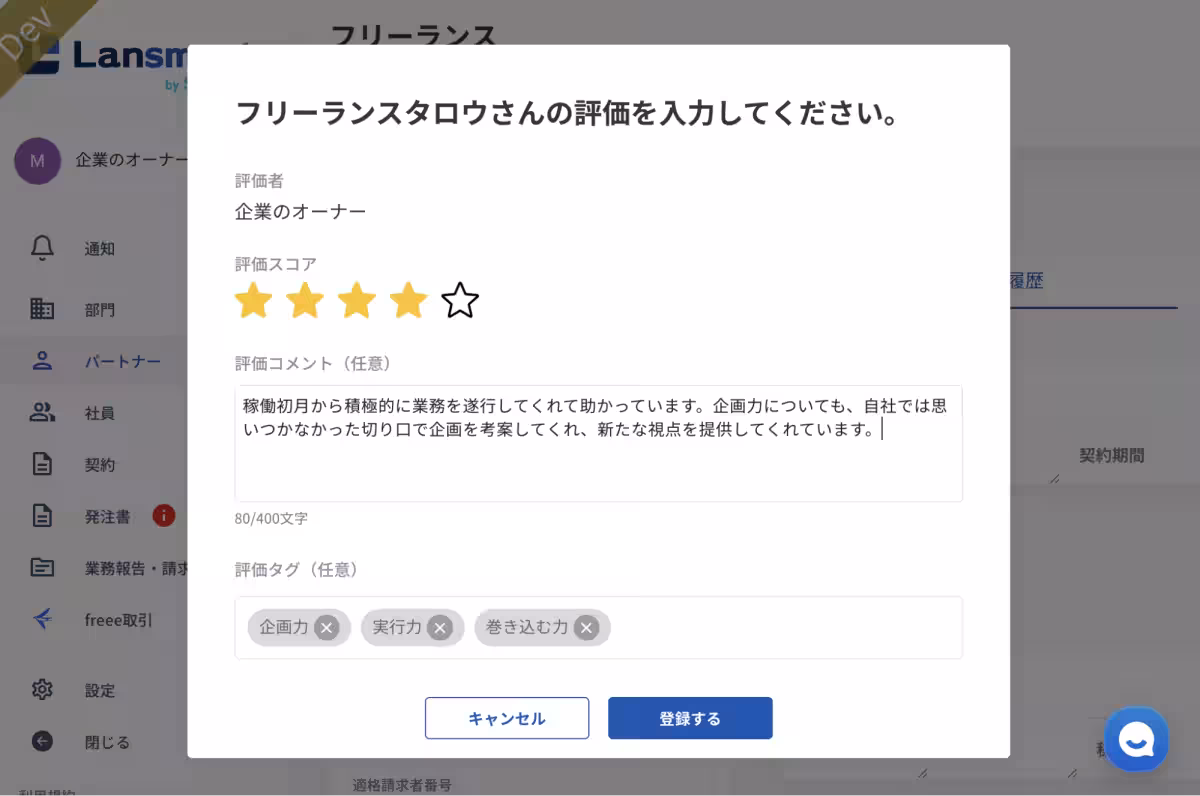Image resolution: width=1200 pixels, height=796 pixels.
Task: Click the キャンセル button
Action: (x=507, y=718)
